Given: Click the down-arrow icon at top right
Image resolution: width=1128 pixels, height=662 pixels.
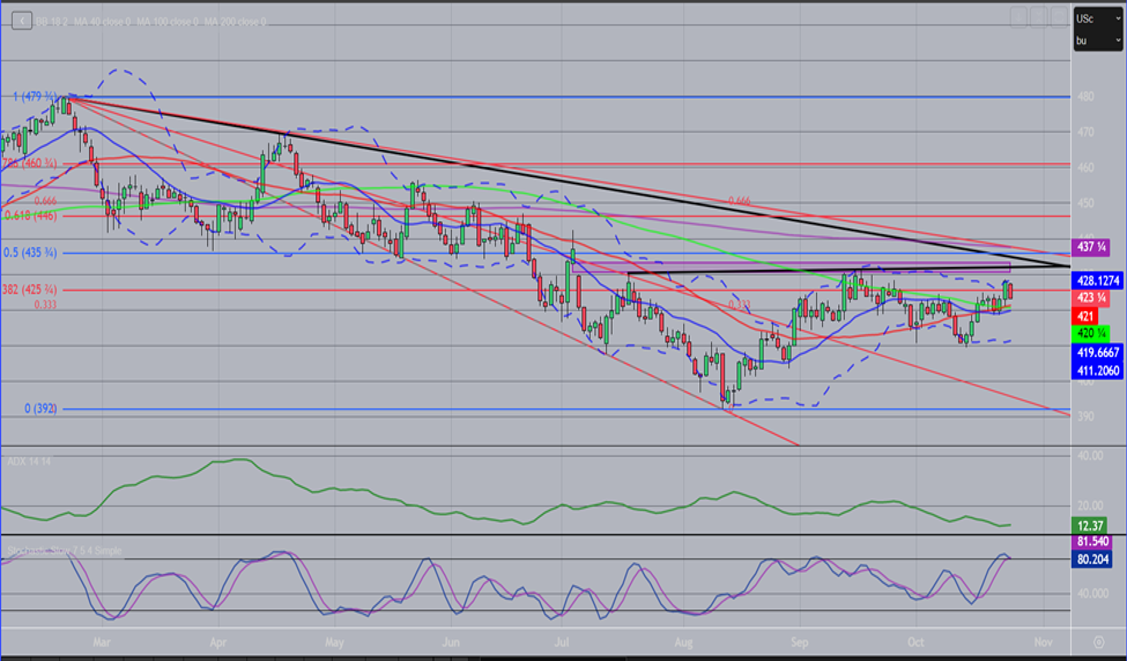Looking at the screenshot, I should (x=1018, y=17).
